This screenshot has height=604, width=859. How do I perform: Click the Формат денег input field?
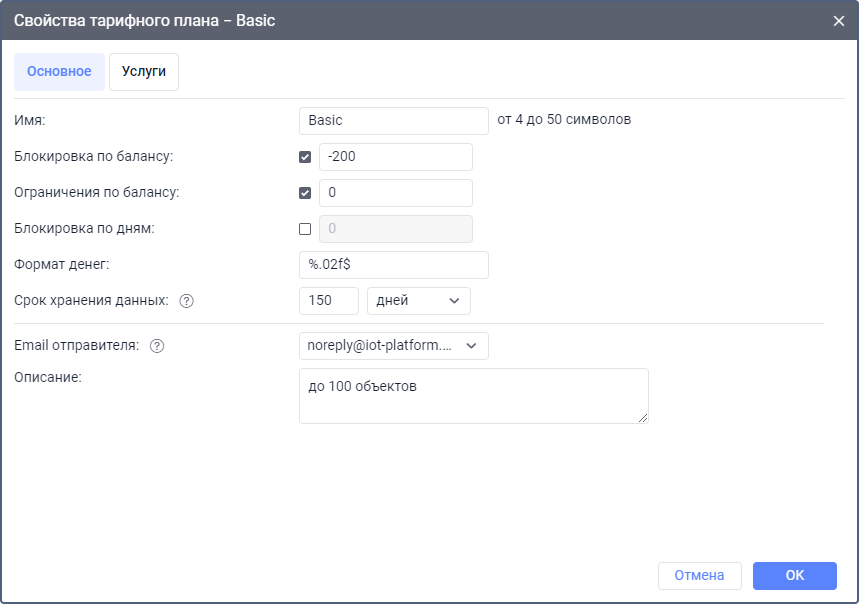pos(393,265)
